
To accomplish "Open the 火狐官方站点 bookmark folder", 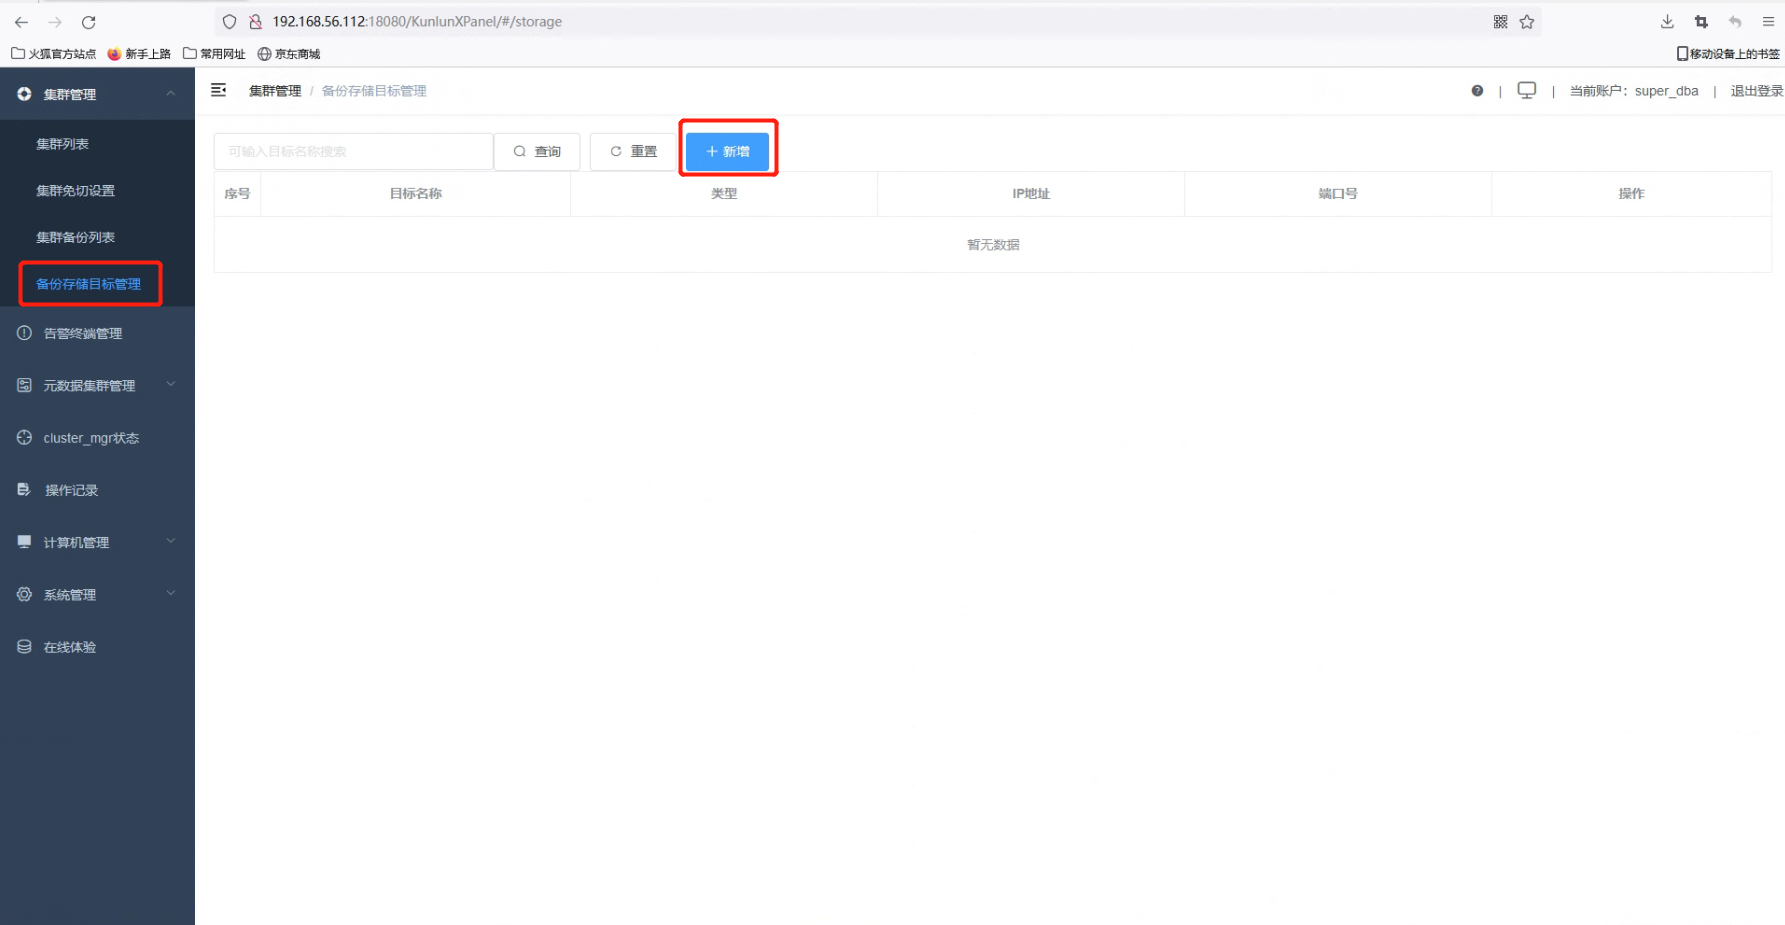I will (x=54, y=54).
